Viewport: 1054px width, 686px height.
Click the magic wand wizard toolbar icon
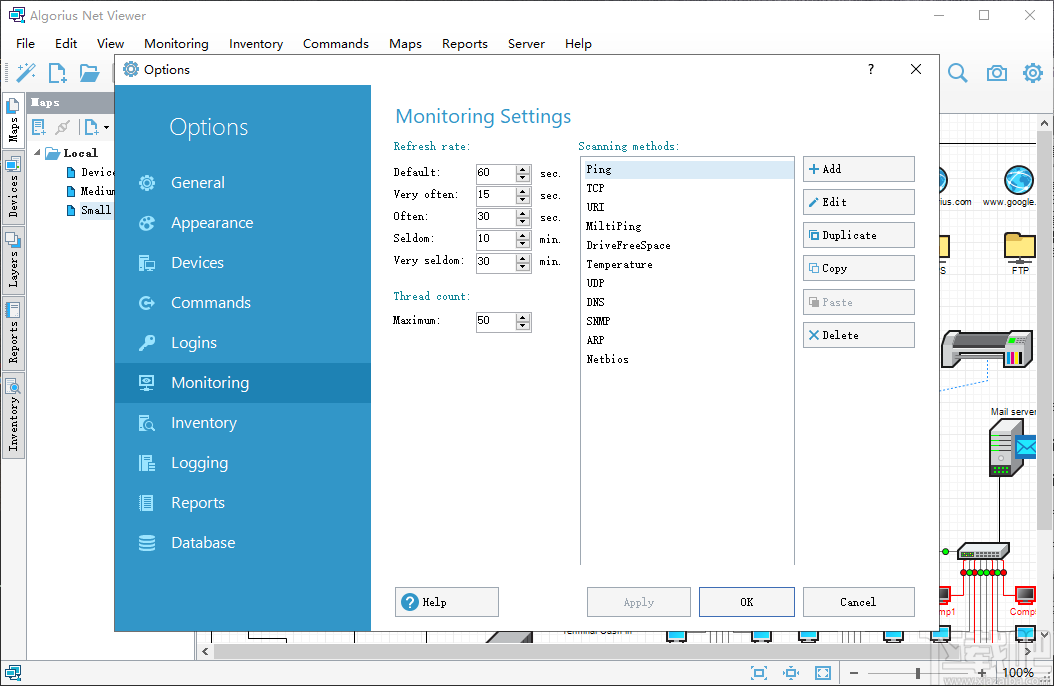(x=26, y=73)
